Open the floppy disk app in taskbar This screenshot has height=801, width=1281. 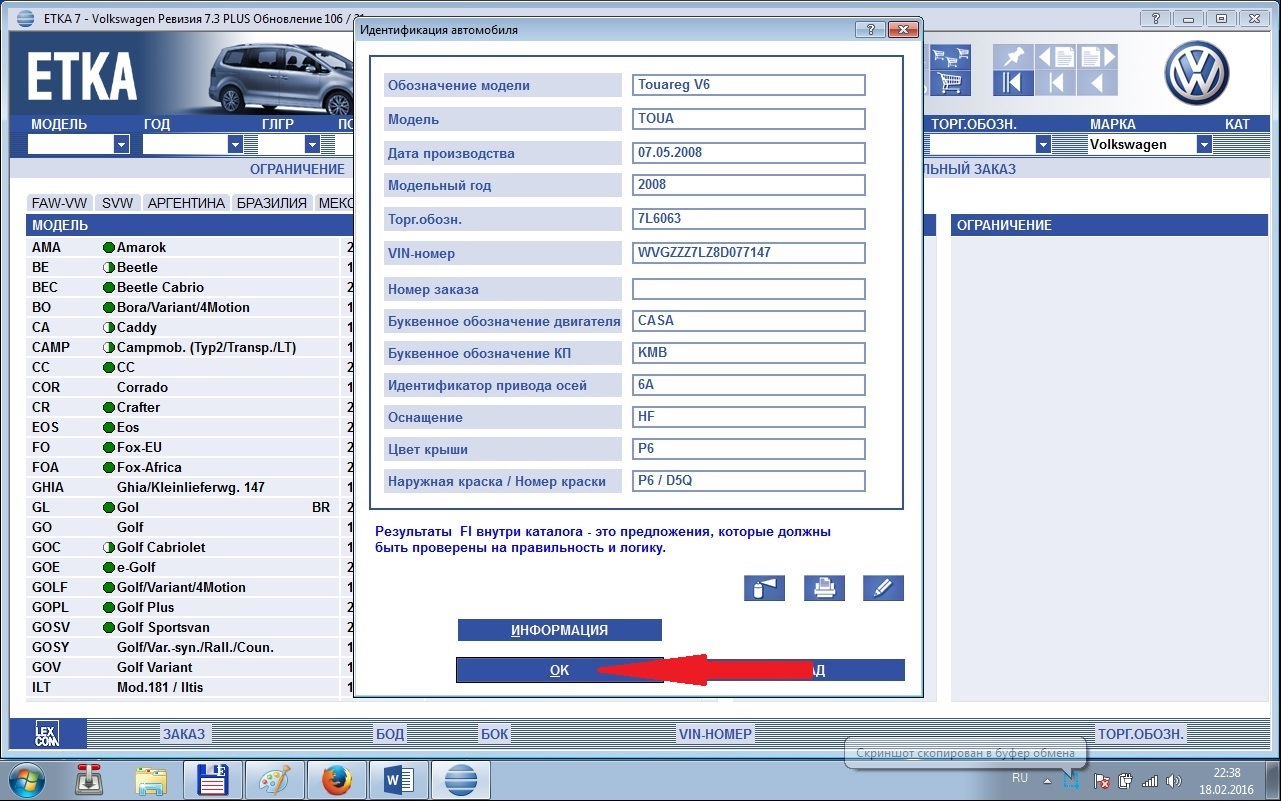click(x=213, y=779)
